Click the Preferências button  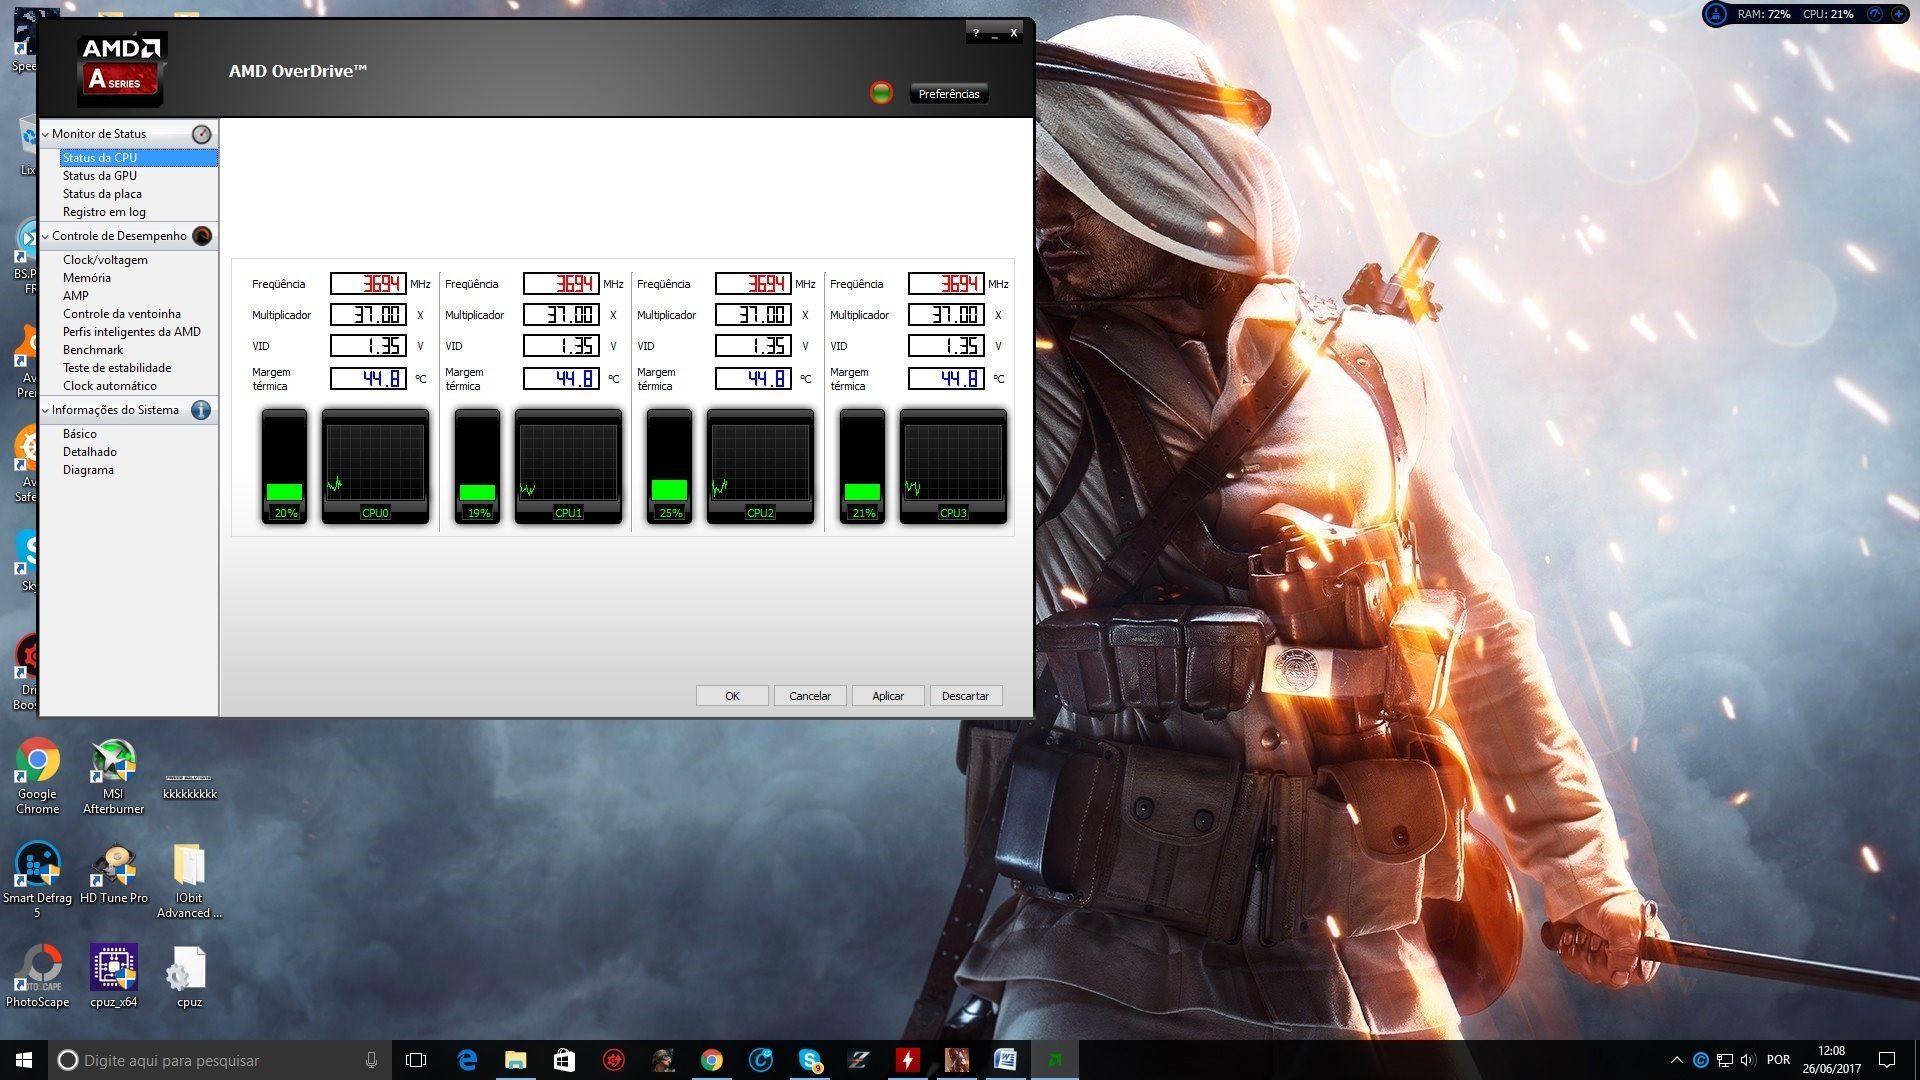click(949, 94)
